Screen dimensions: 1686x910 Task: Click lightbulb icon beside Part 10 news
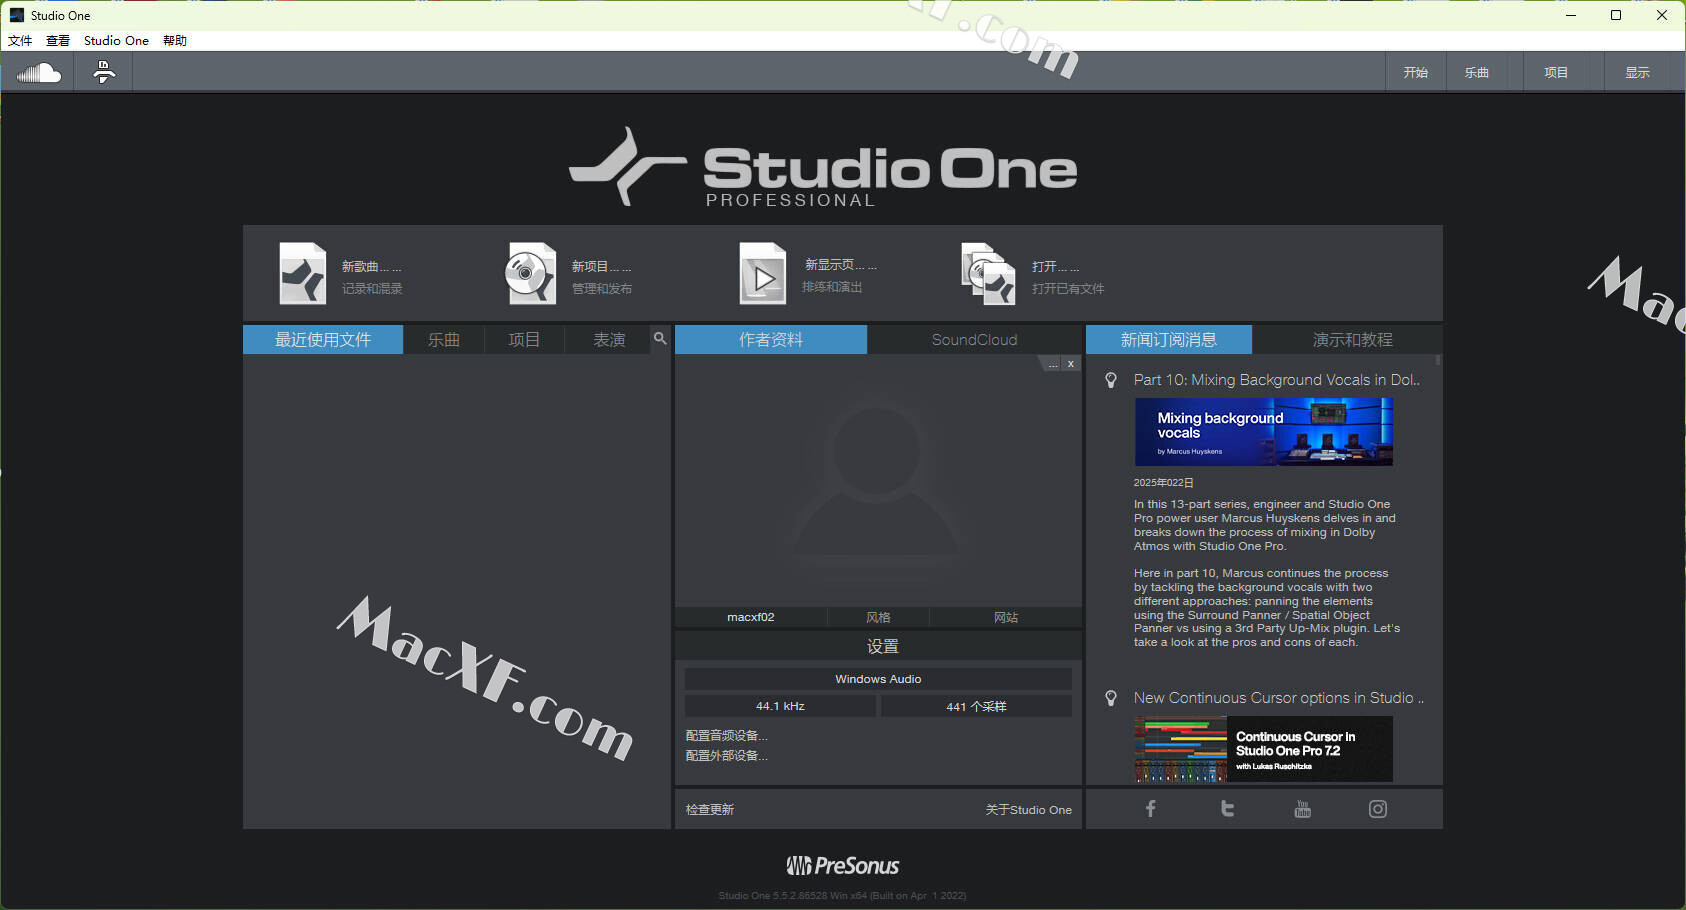point(1110,380)
